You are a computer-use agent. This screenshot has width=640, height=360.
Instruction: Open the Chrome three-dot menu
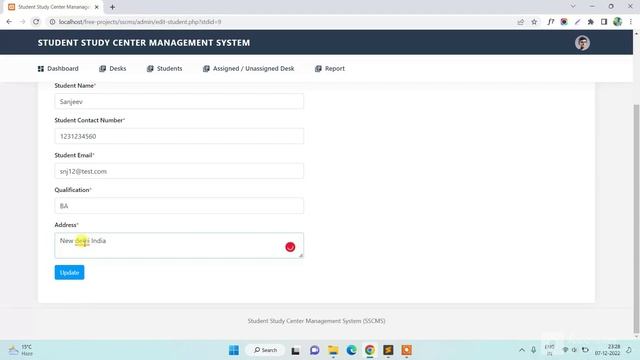tap(631, 22)
